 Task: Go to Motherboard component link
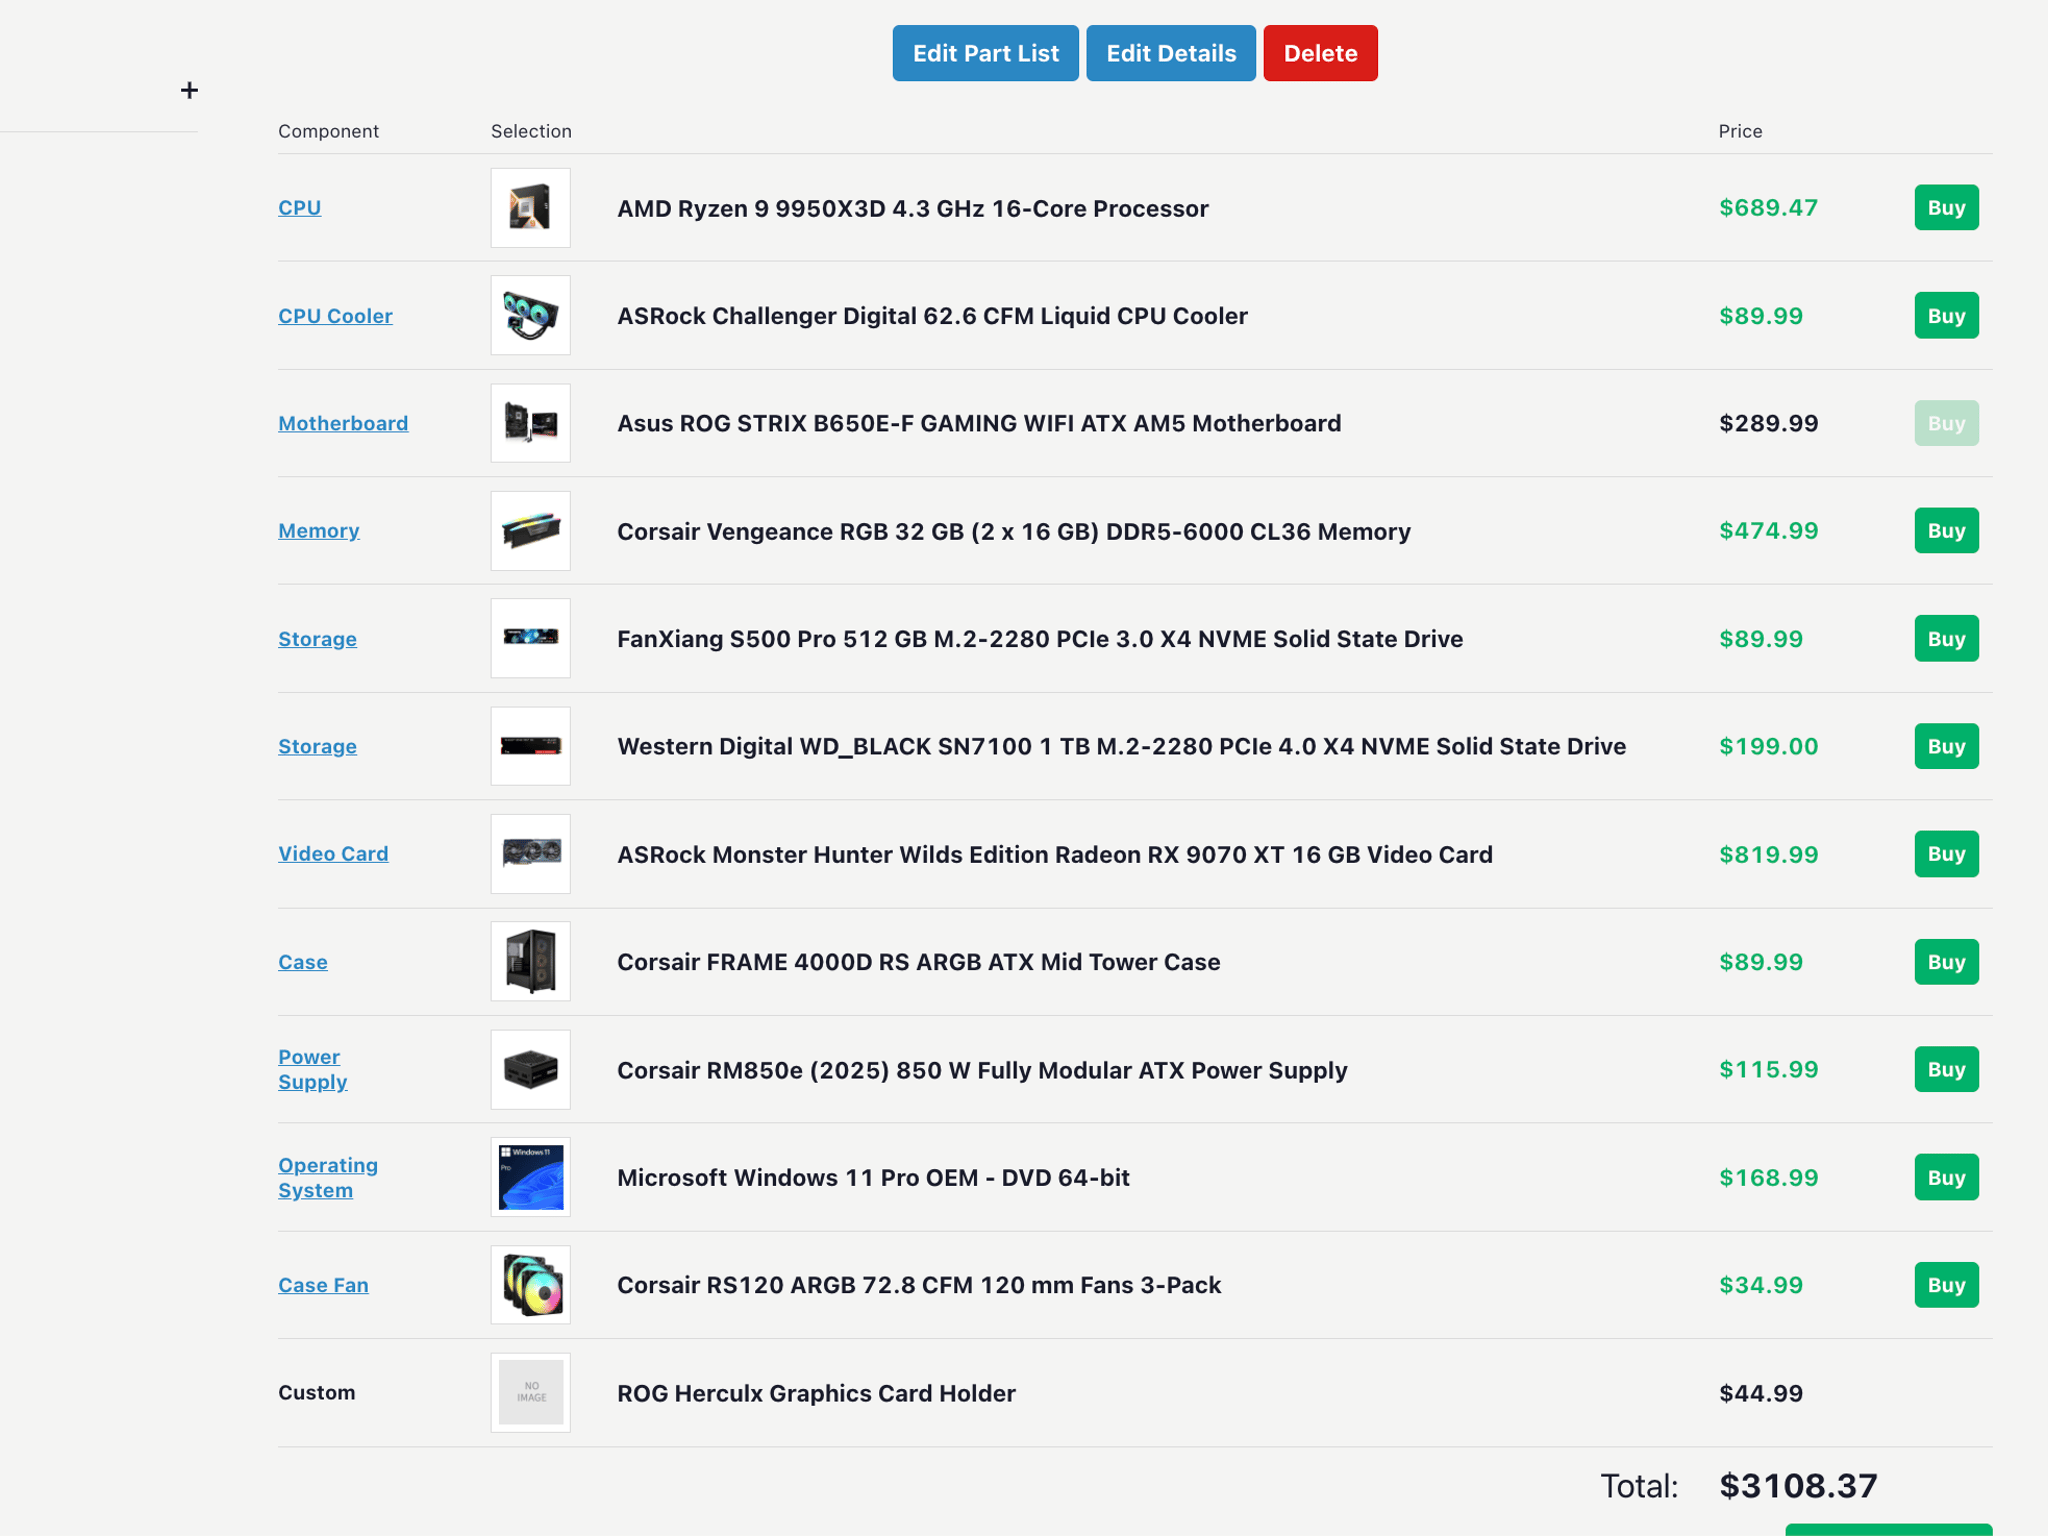tap(343, 423)
